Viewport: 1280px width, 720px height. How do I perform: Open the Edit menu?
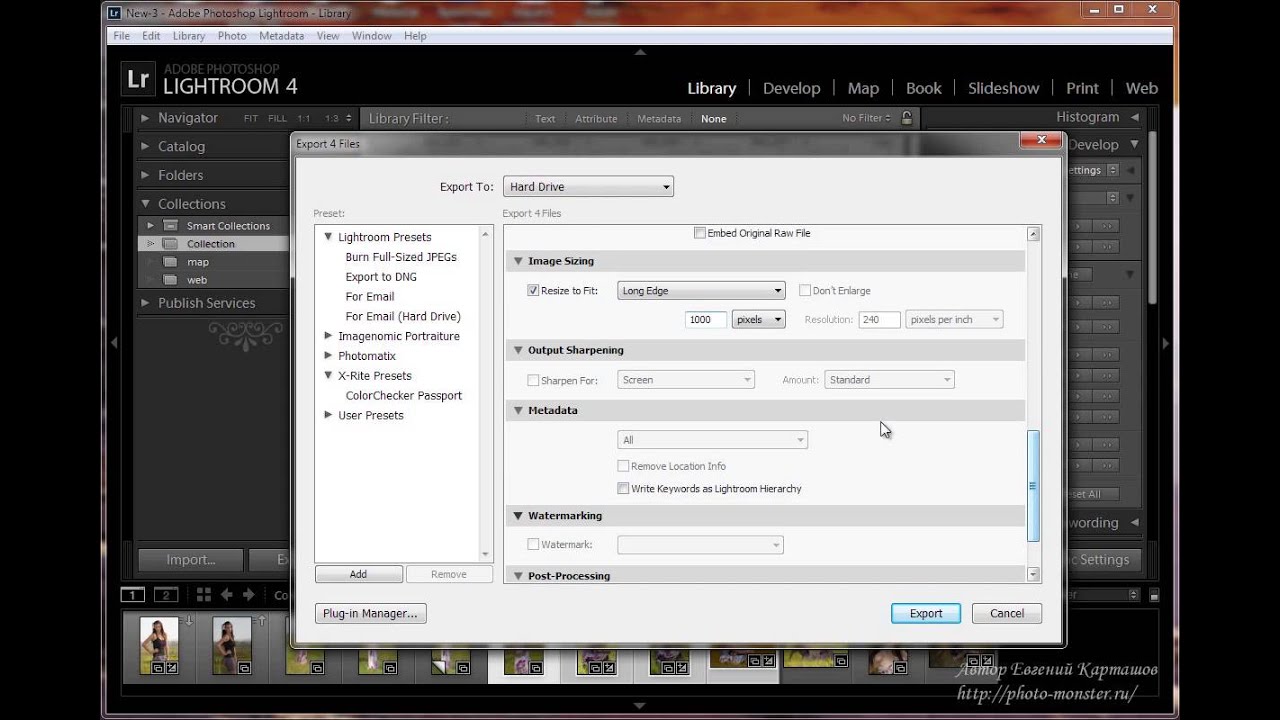click(x=151, y=36)
